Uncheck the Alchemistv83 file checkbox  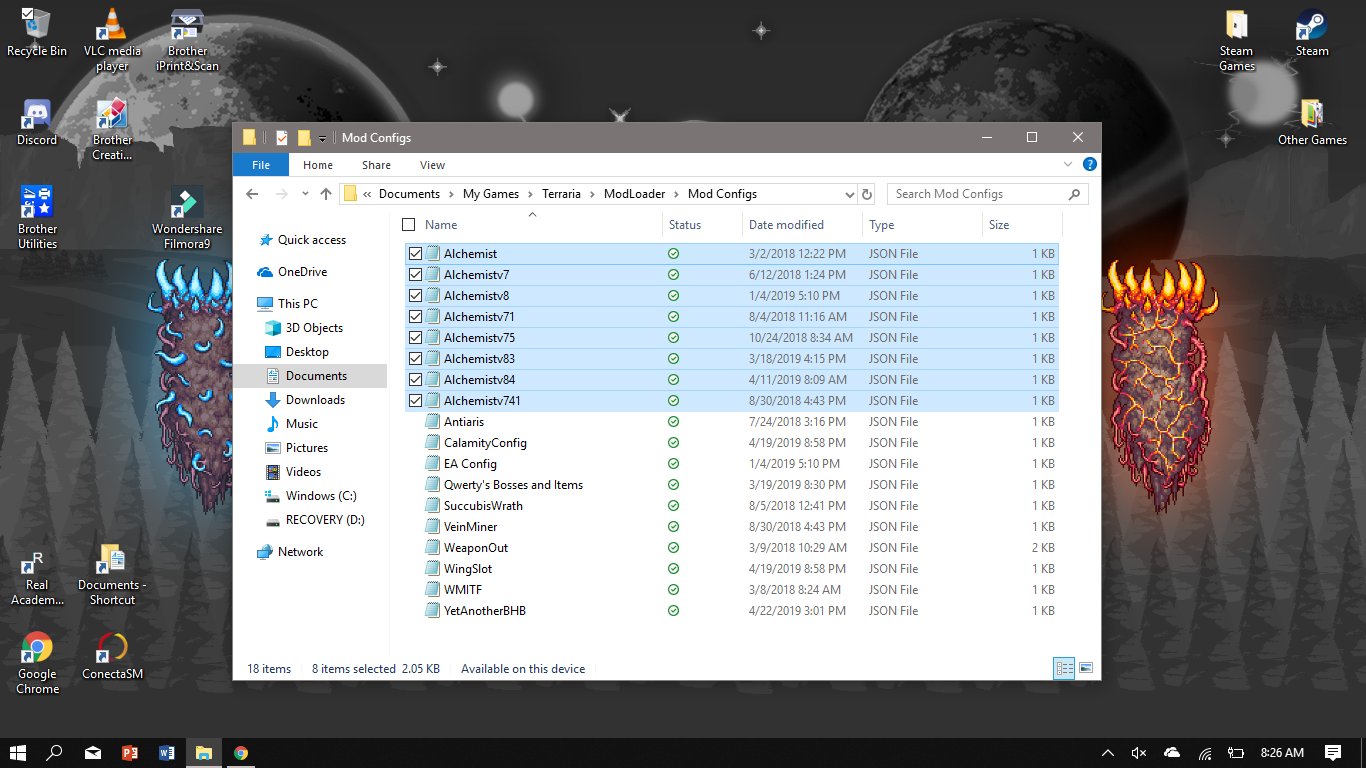click(x=416, y=359)
